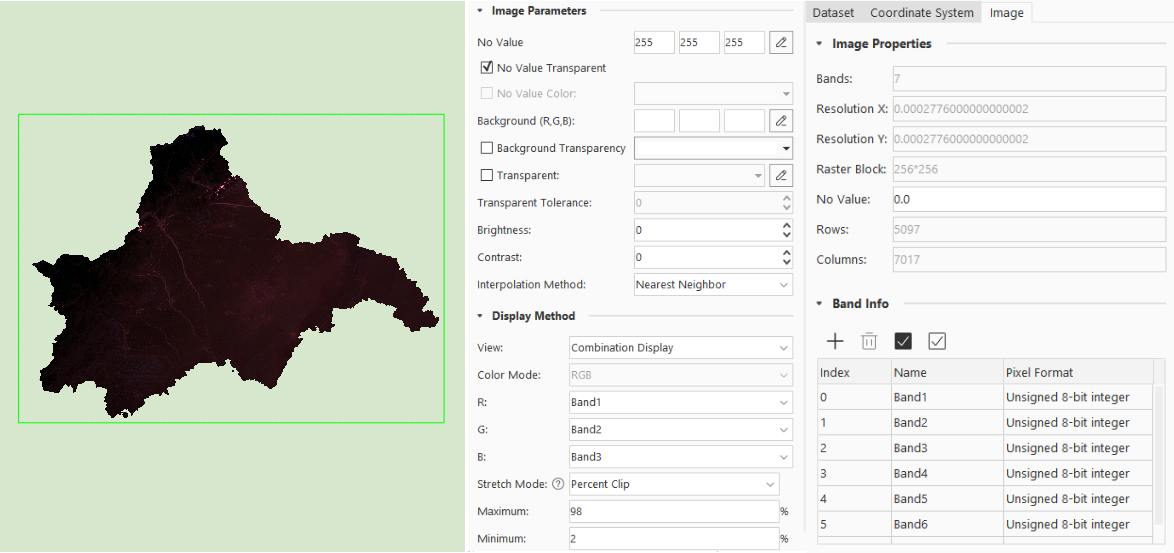Image resolution: width=1174 pixels, height=553 pixels.
Task: Switch to the Coordinate System tab
Action: (x=921, y=13)
